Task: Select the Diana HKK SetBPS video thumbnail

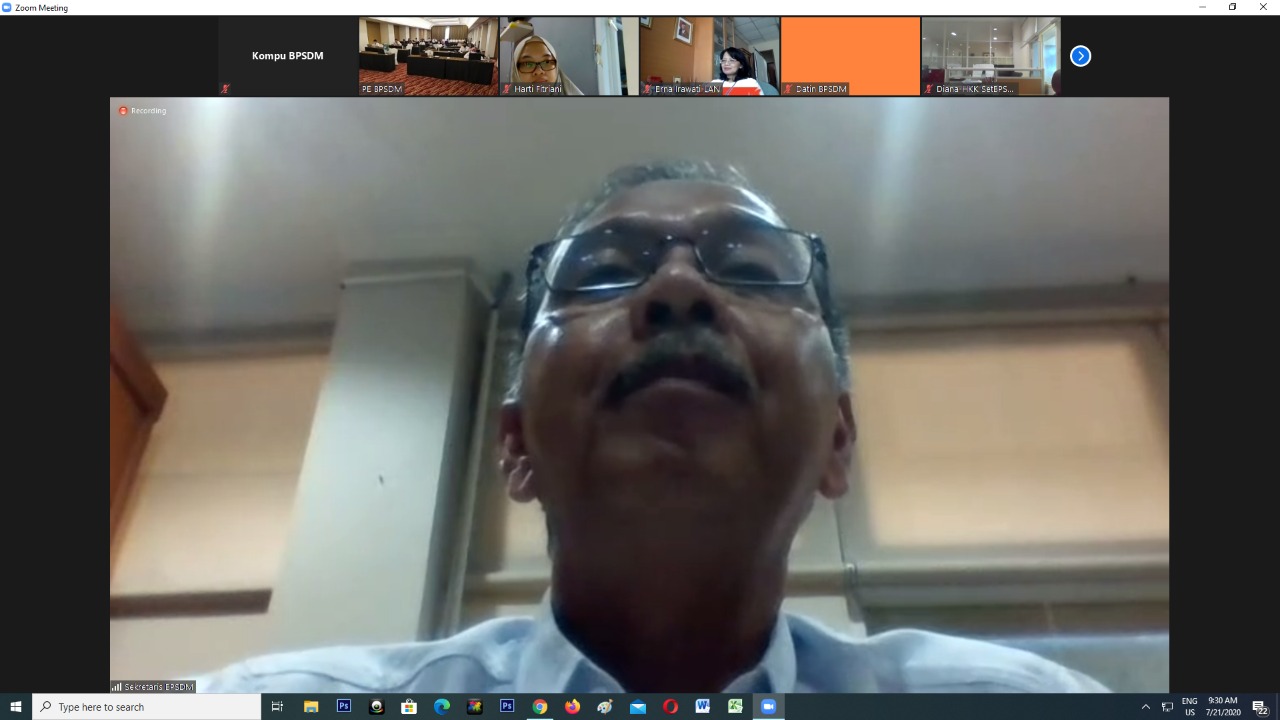Action: (991, 56)
